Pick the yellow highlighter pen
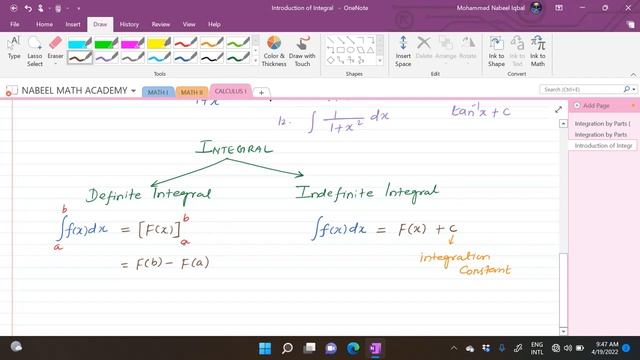The width and height of the screenshot is (640, 360). (x=159, y=43)
